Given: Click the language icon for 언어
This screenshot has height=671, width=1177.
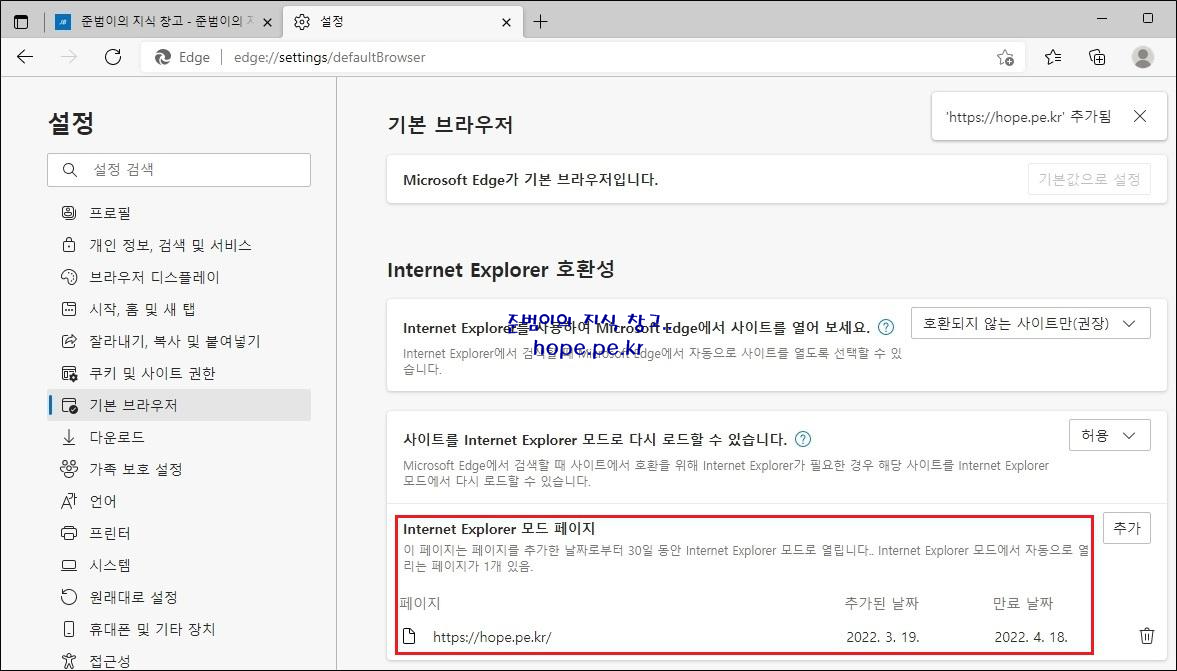Looking at the screenshot, I should (x=68, y=501).
